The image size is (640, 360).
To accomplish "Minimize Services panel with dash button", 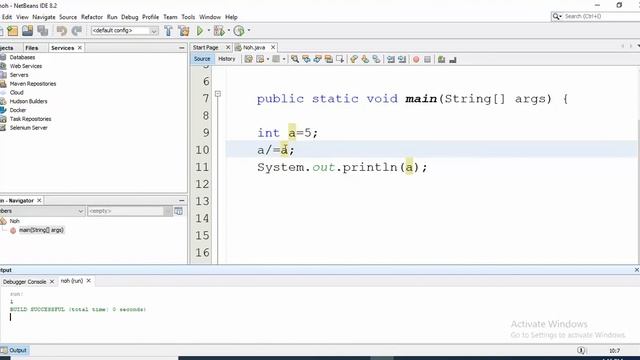I will pos(182,48).
